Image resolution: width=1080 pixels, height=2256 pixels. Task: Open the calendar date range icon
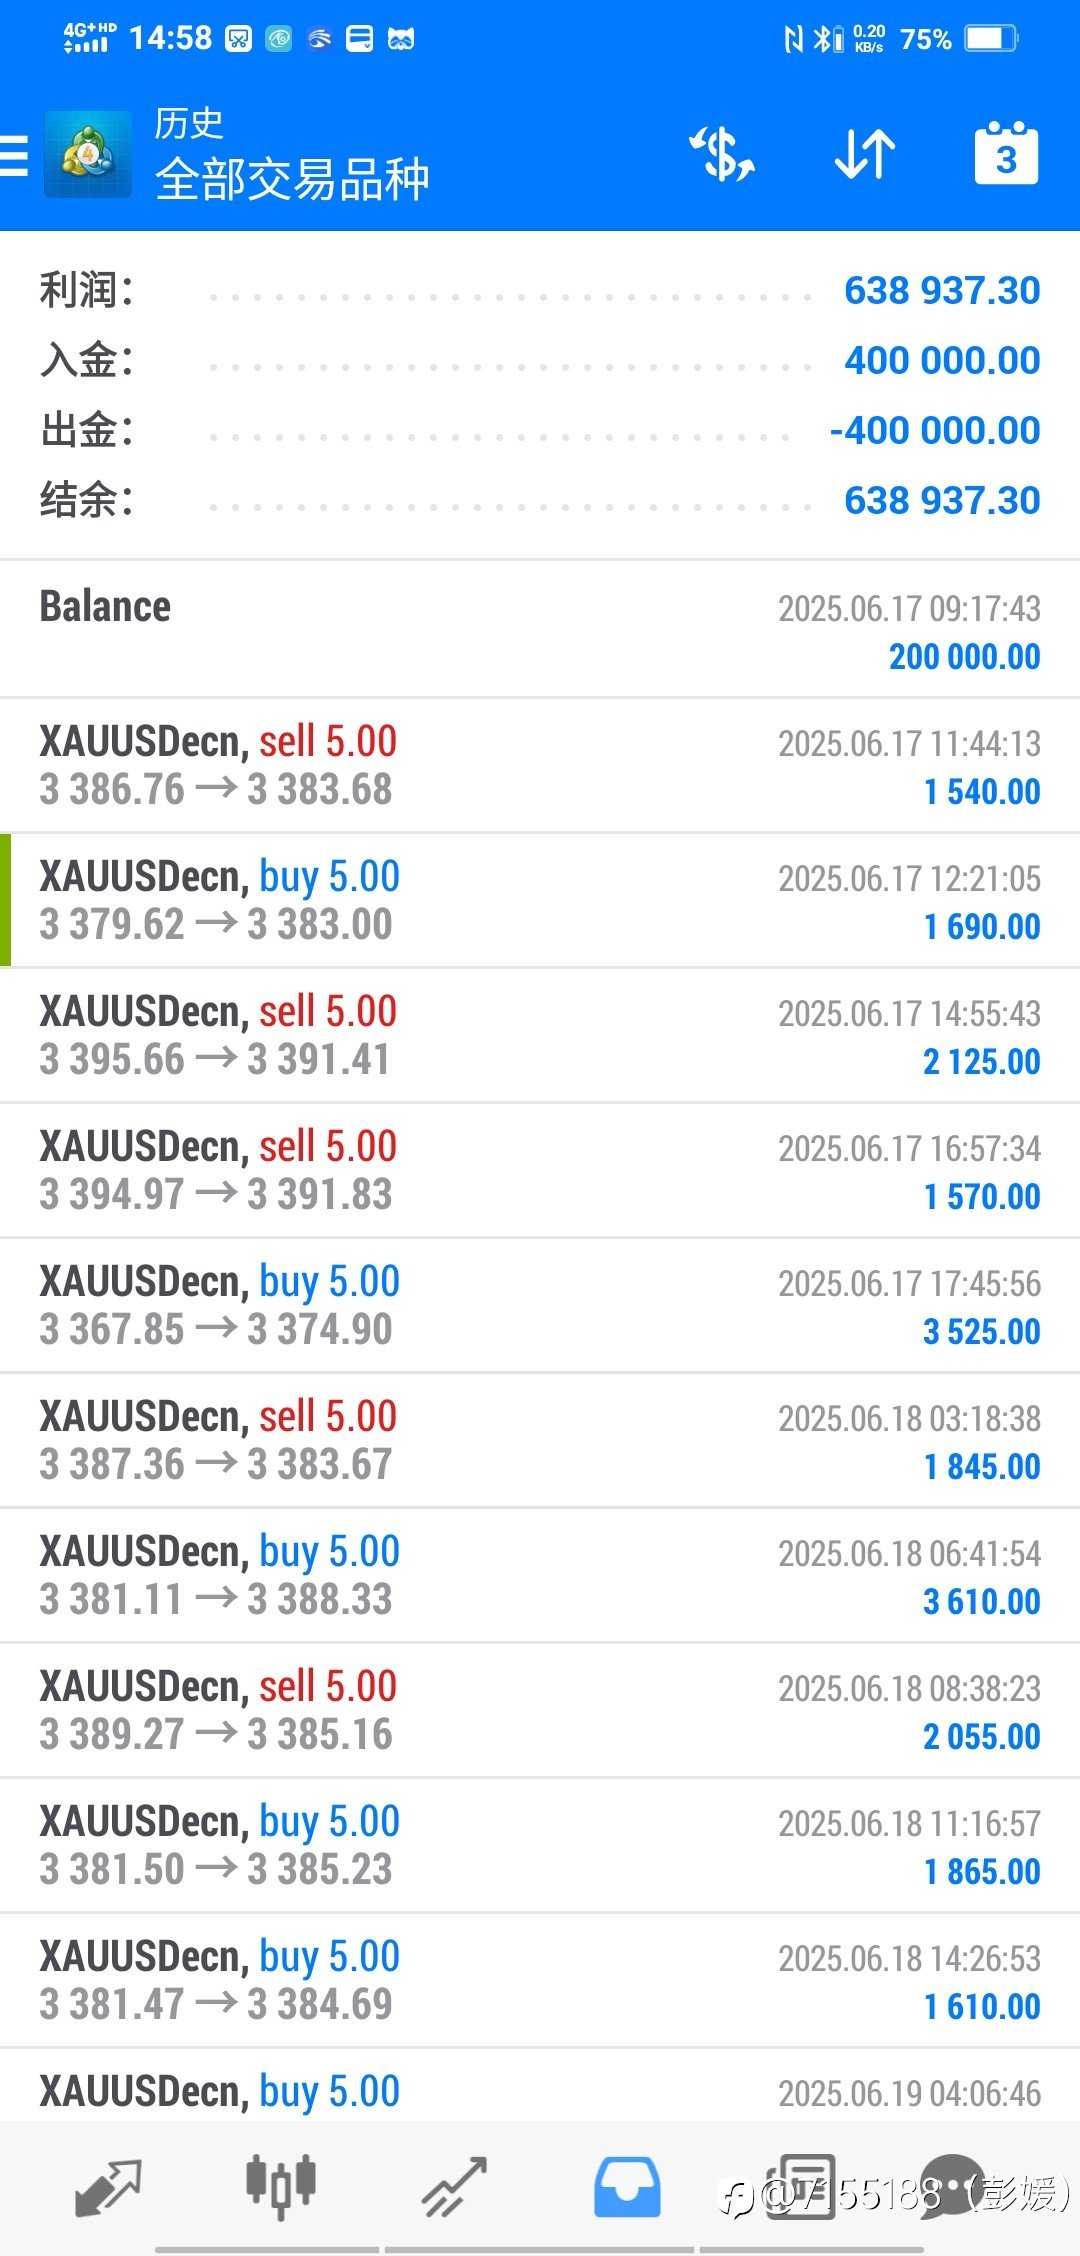tap(1006, 153)
